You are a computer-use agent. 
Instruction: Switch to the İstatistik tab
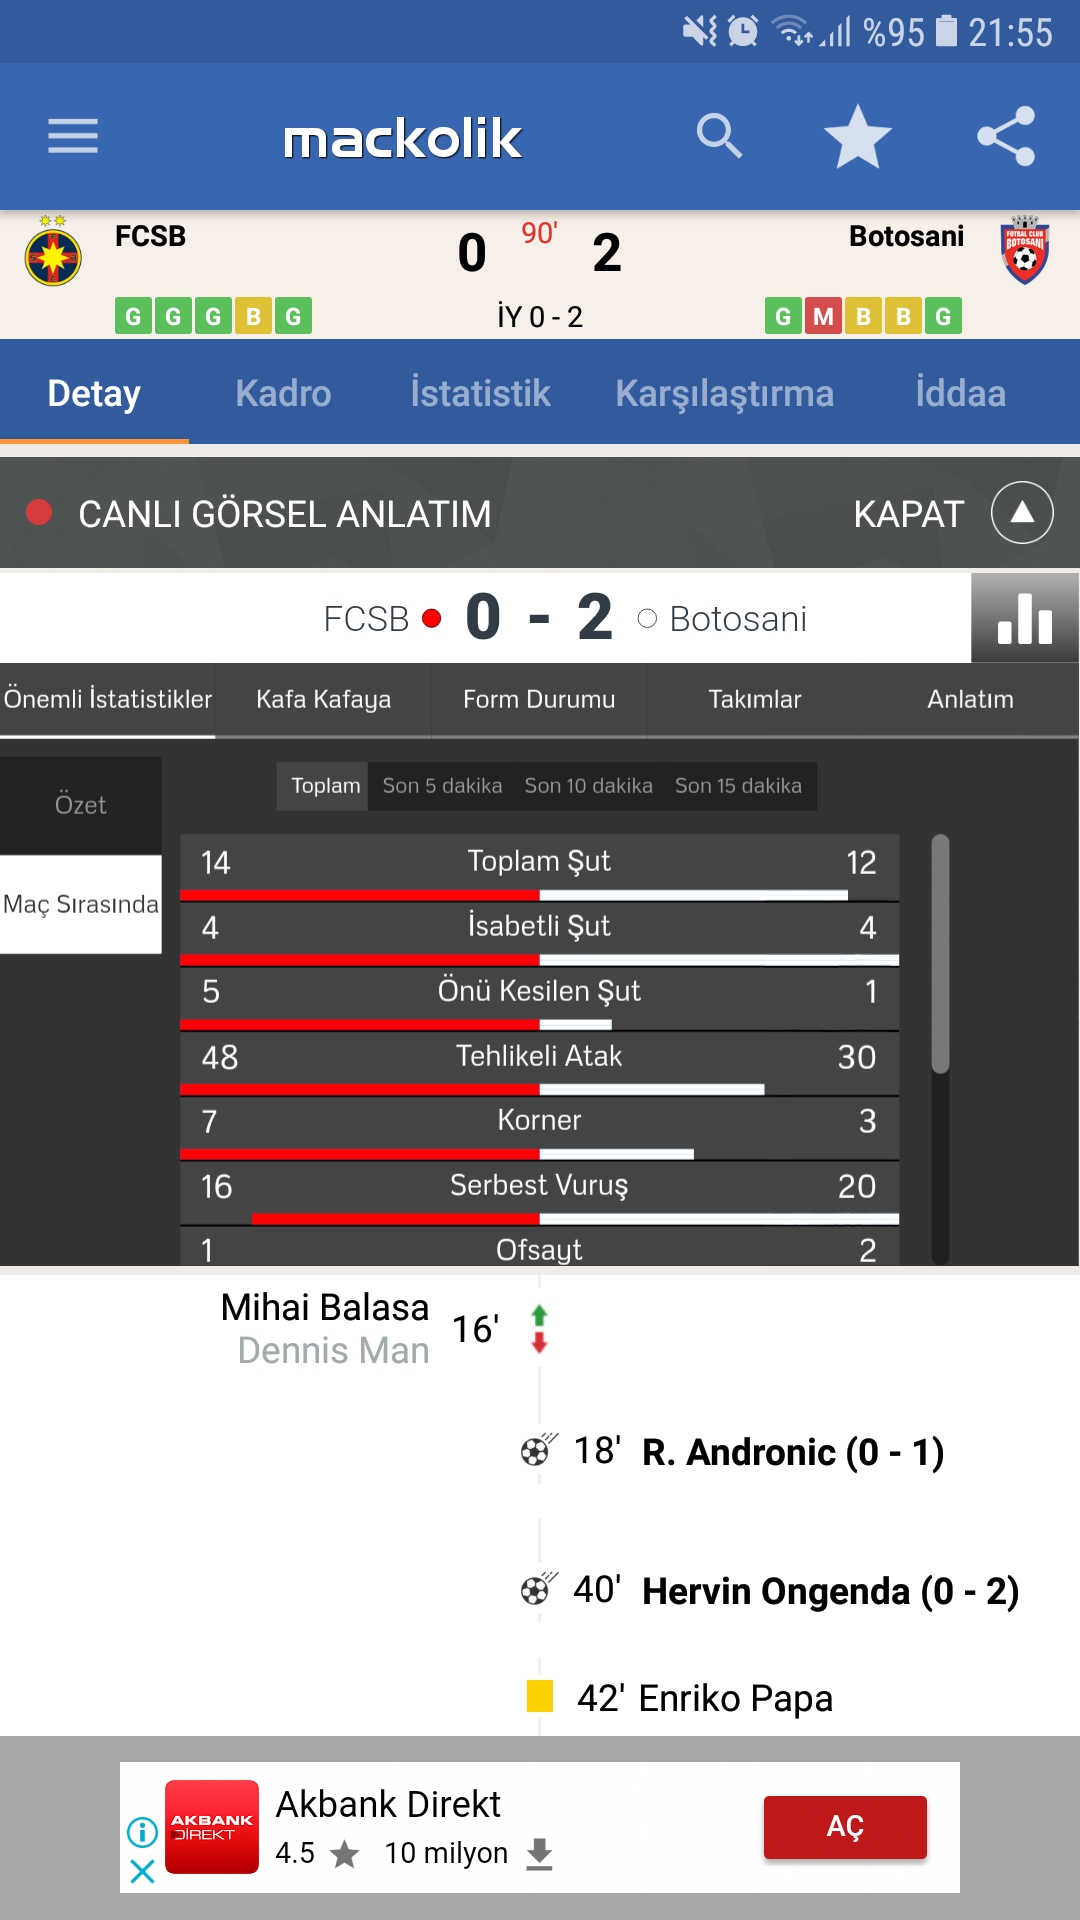480,393
